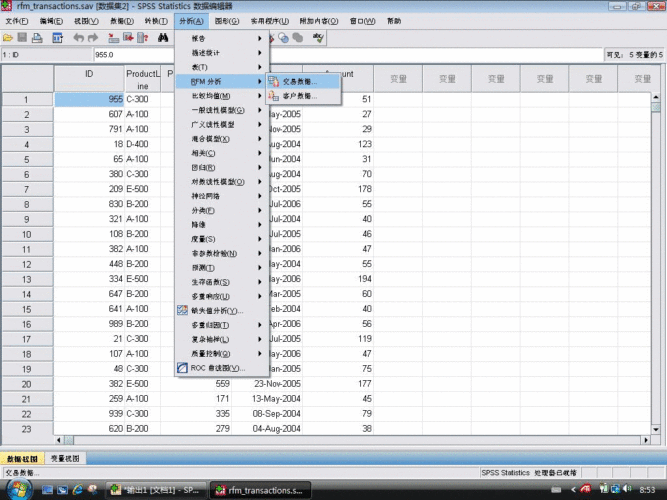Switch to the 数据视图 tab
667x500 pixels.
[x=22, y=458]
